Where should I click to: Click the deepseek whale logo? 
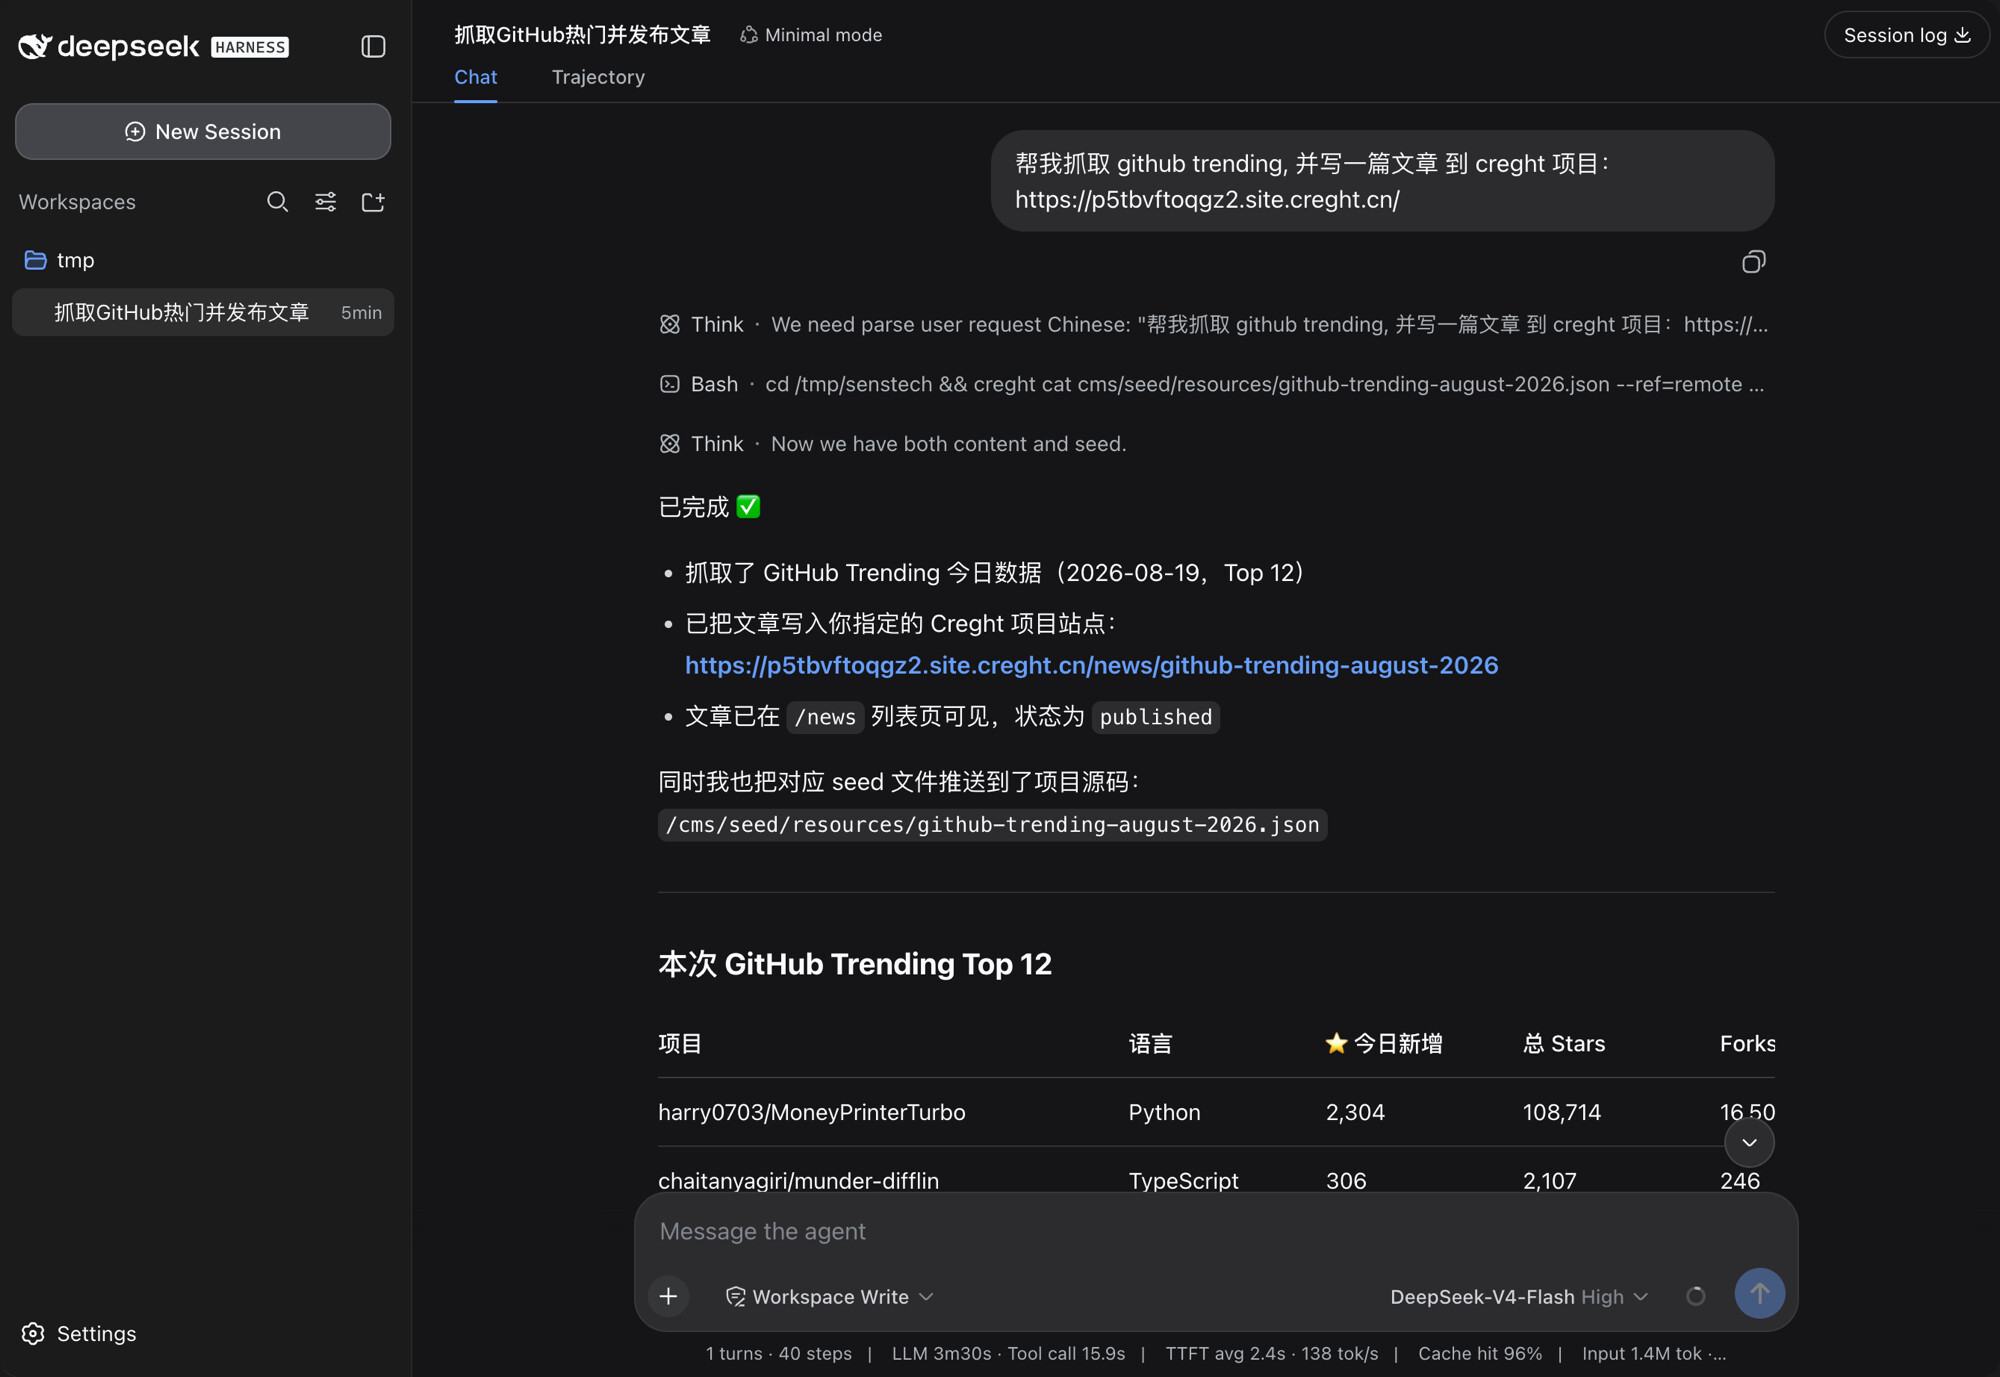pyautogui.click(x=35, y=46)
